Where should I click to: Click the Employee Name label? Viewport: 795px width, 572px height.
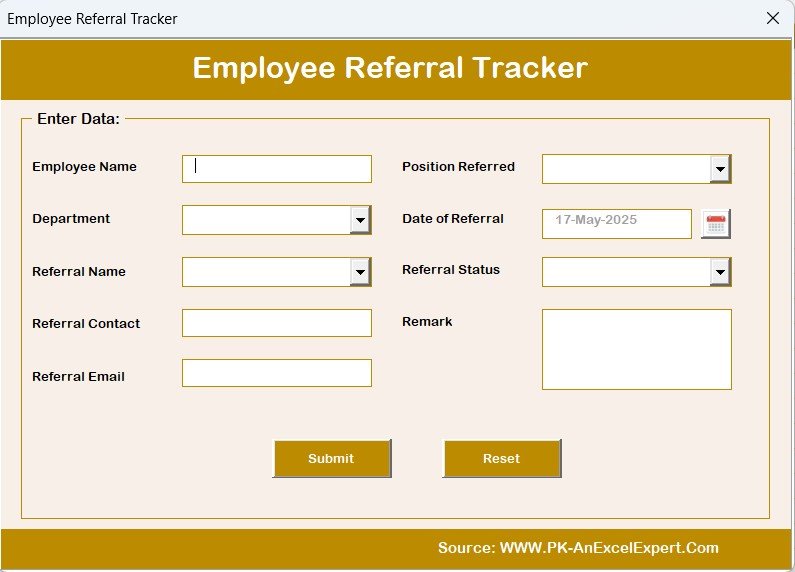click(x=84, y=167)
